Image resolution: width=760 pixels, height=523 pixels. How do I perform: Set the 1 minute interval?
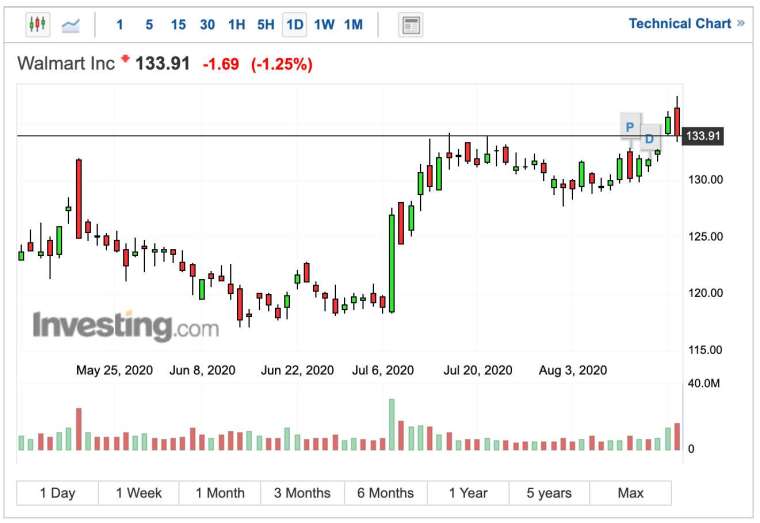coord(120,24)
